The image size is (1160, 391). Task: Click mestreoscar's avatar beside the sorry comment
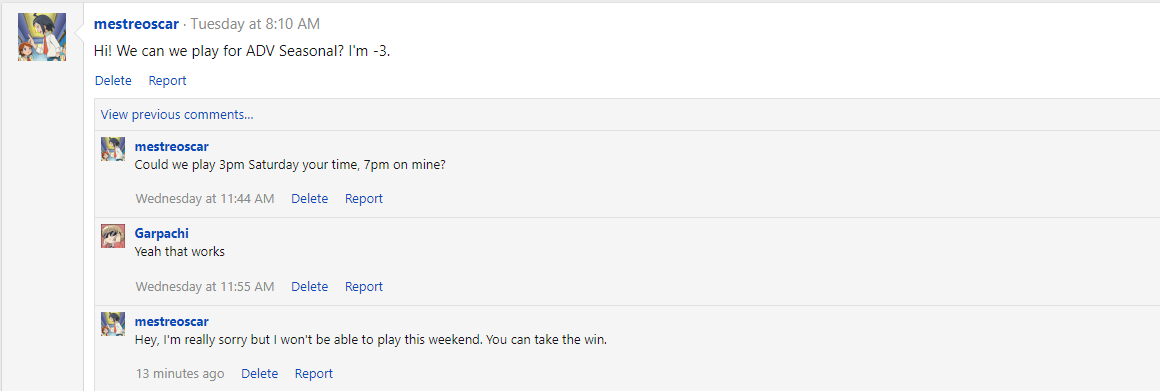(112, 324)
